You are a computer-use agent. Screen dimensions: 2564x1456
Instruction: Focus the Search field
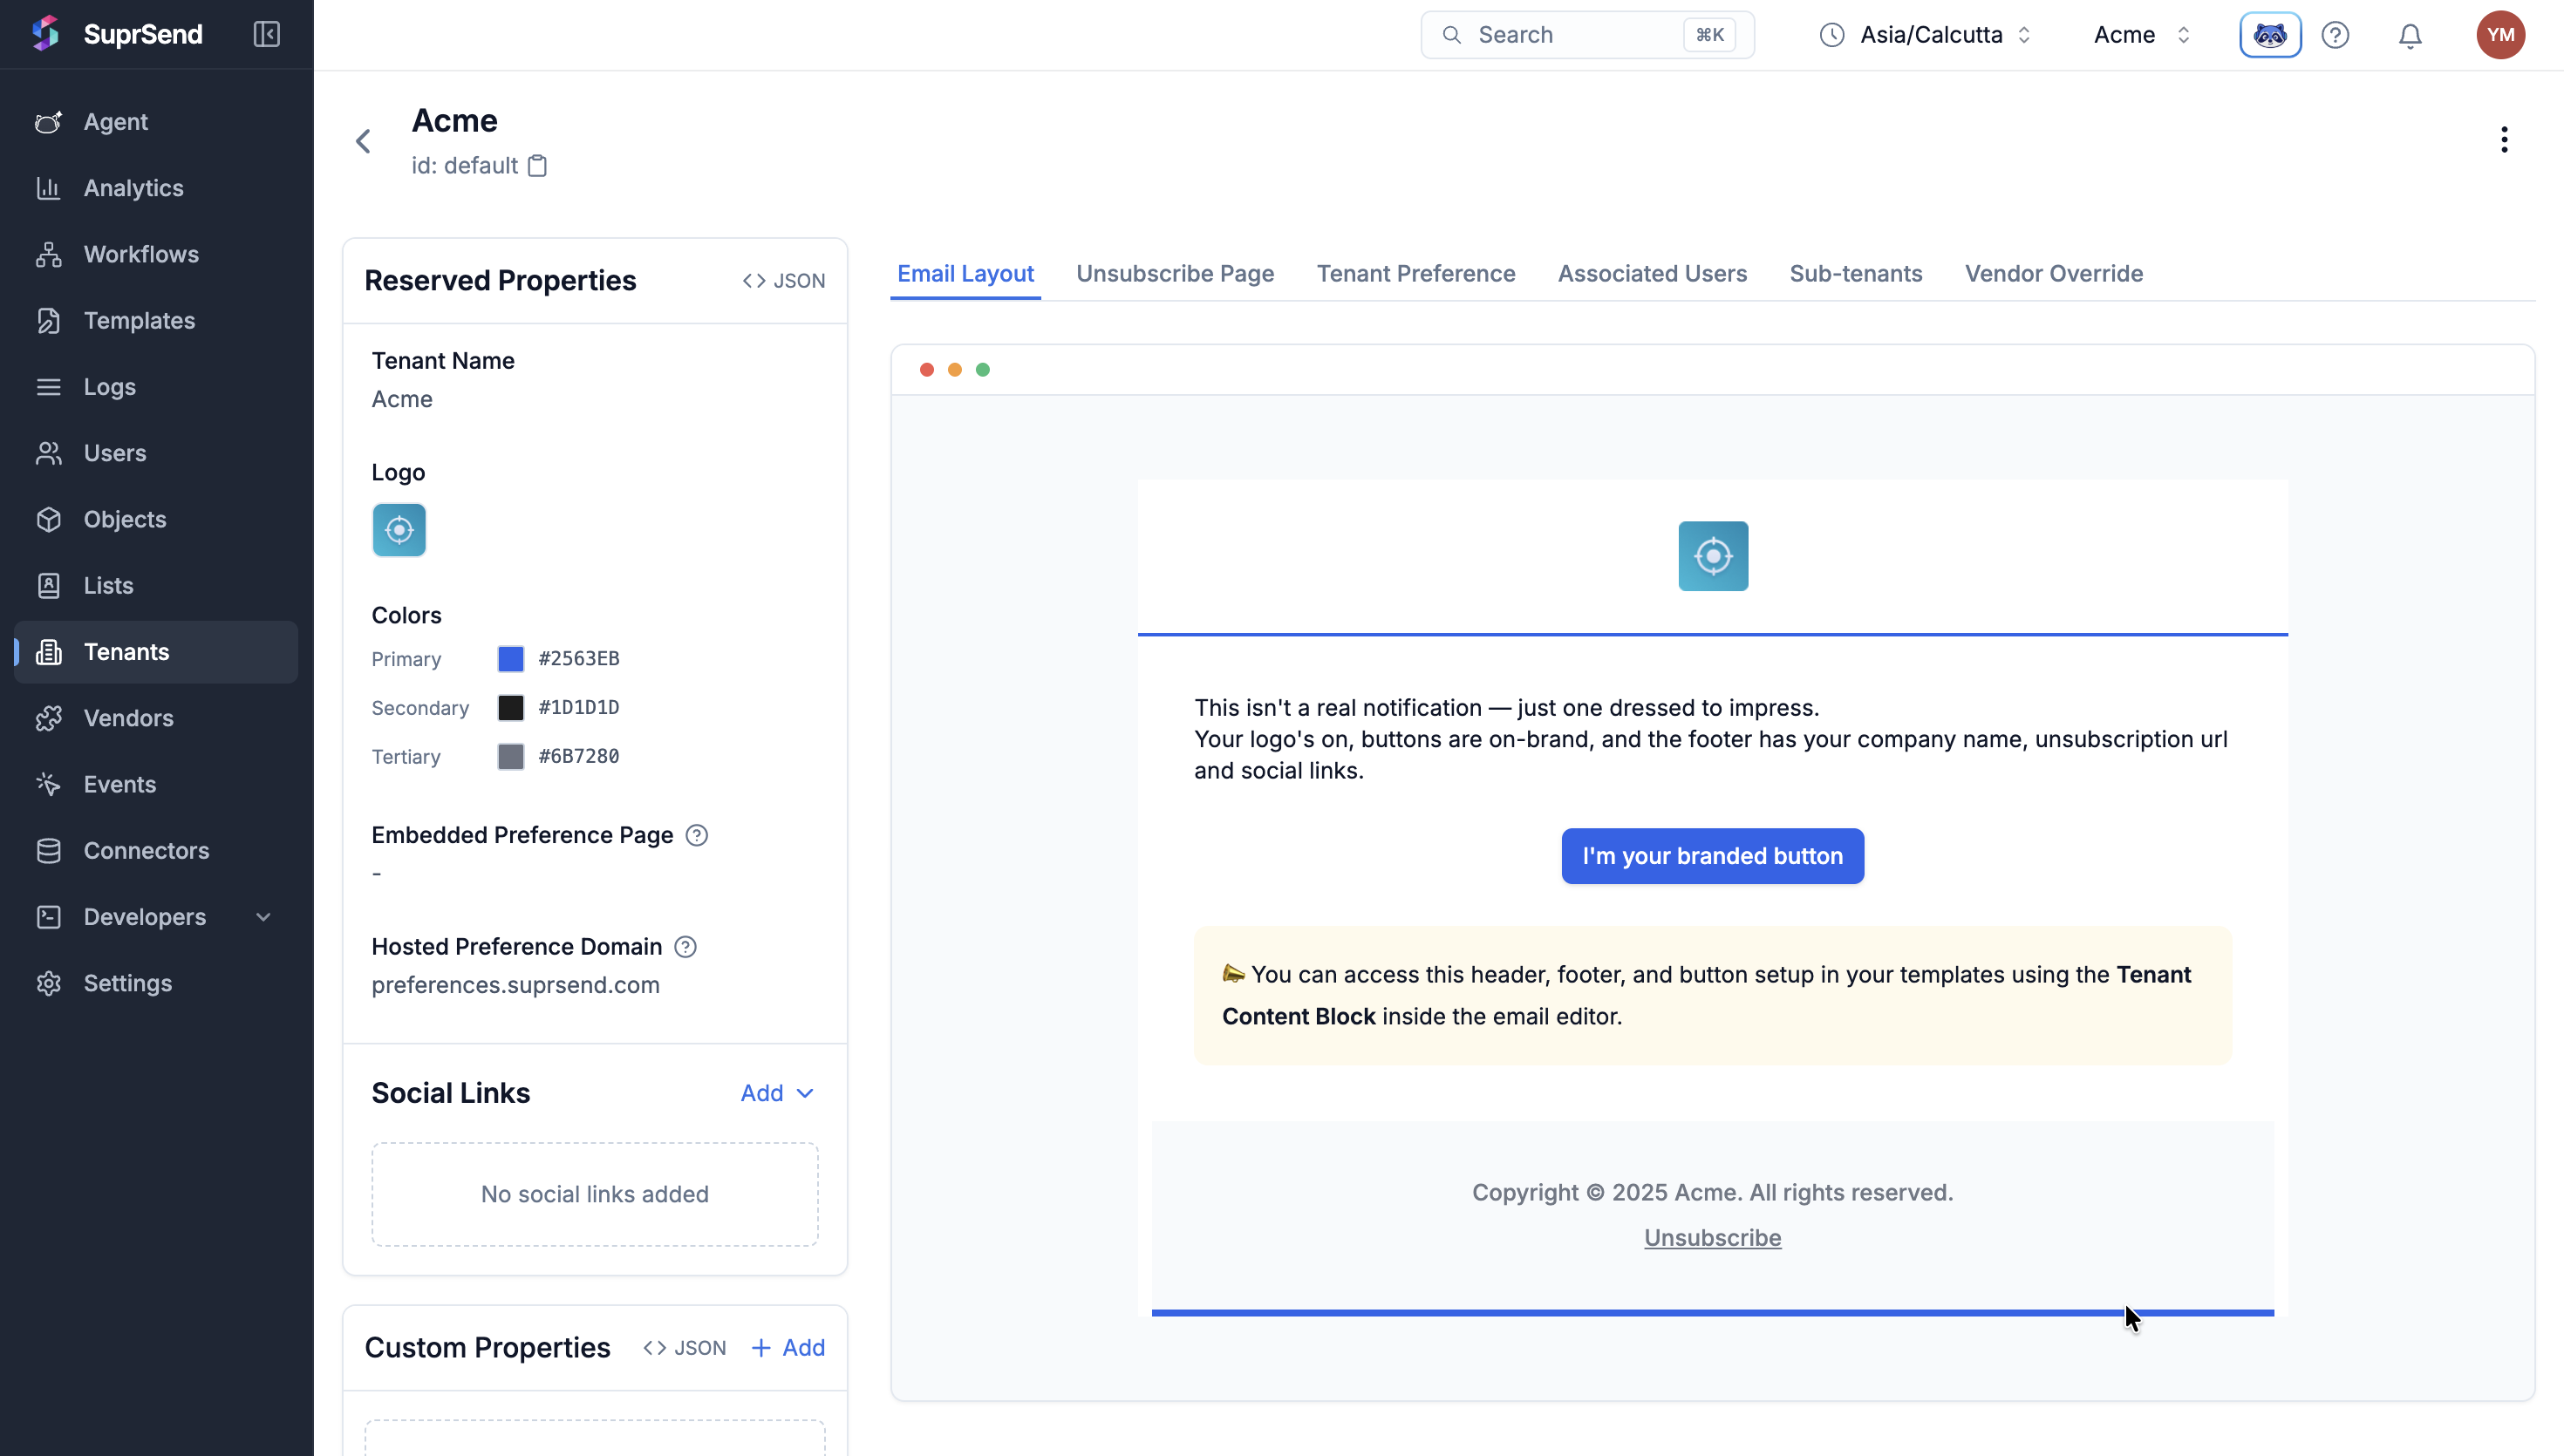point(1587,35)
